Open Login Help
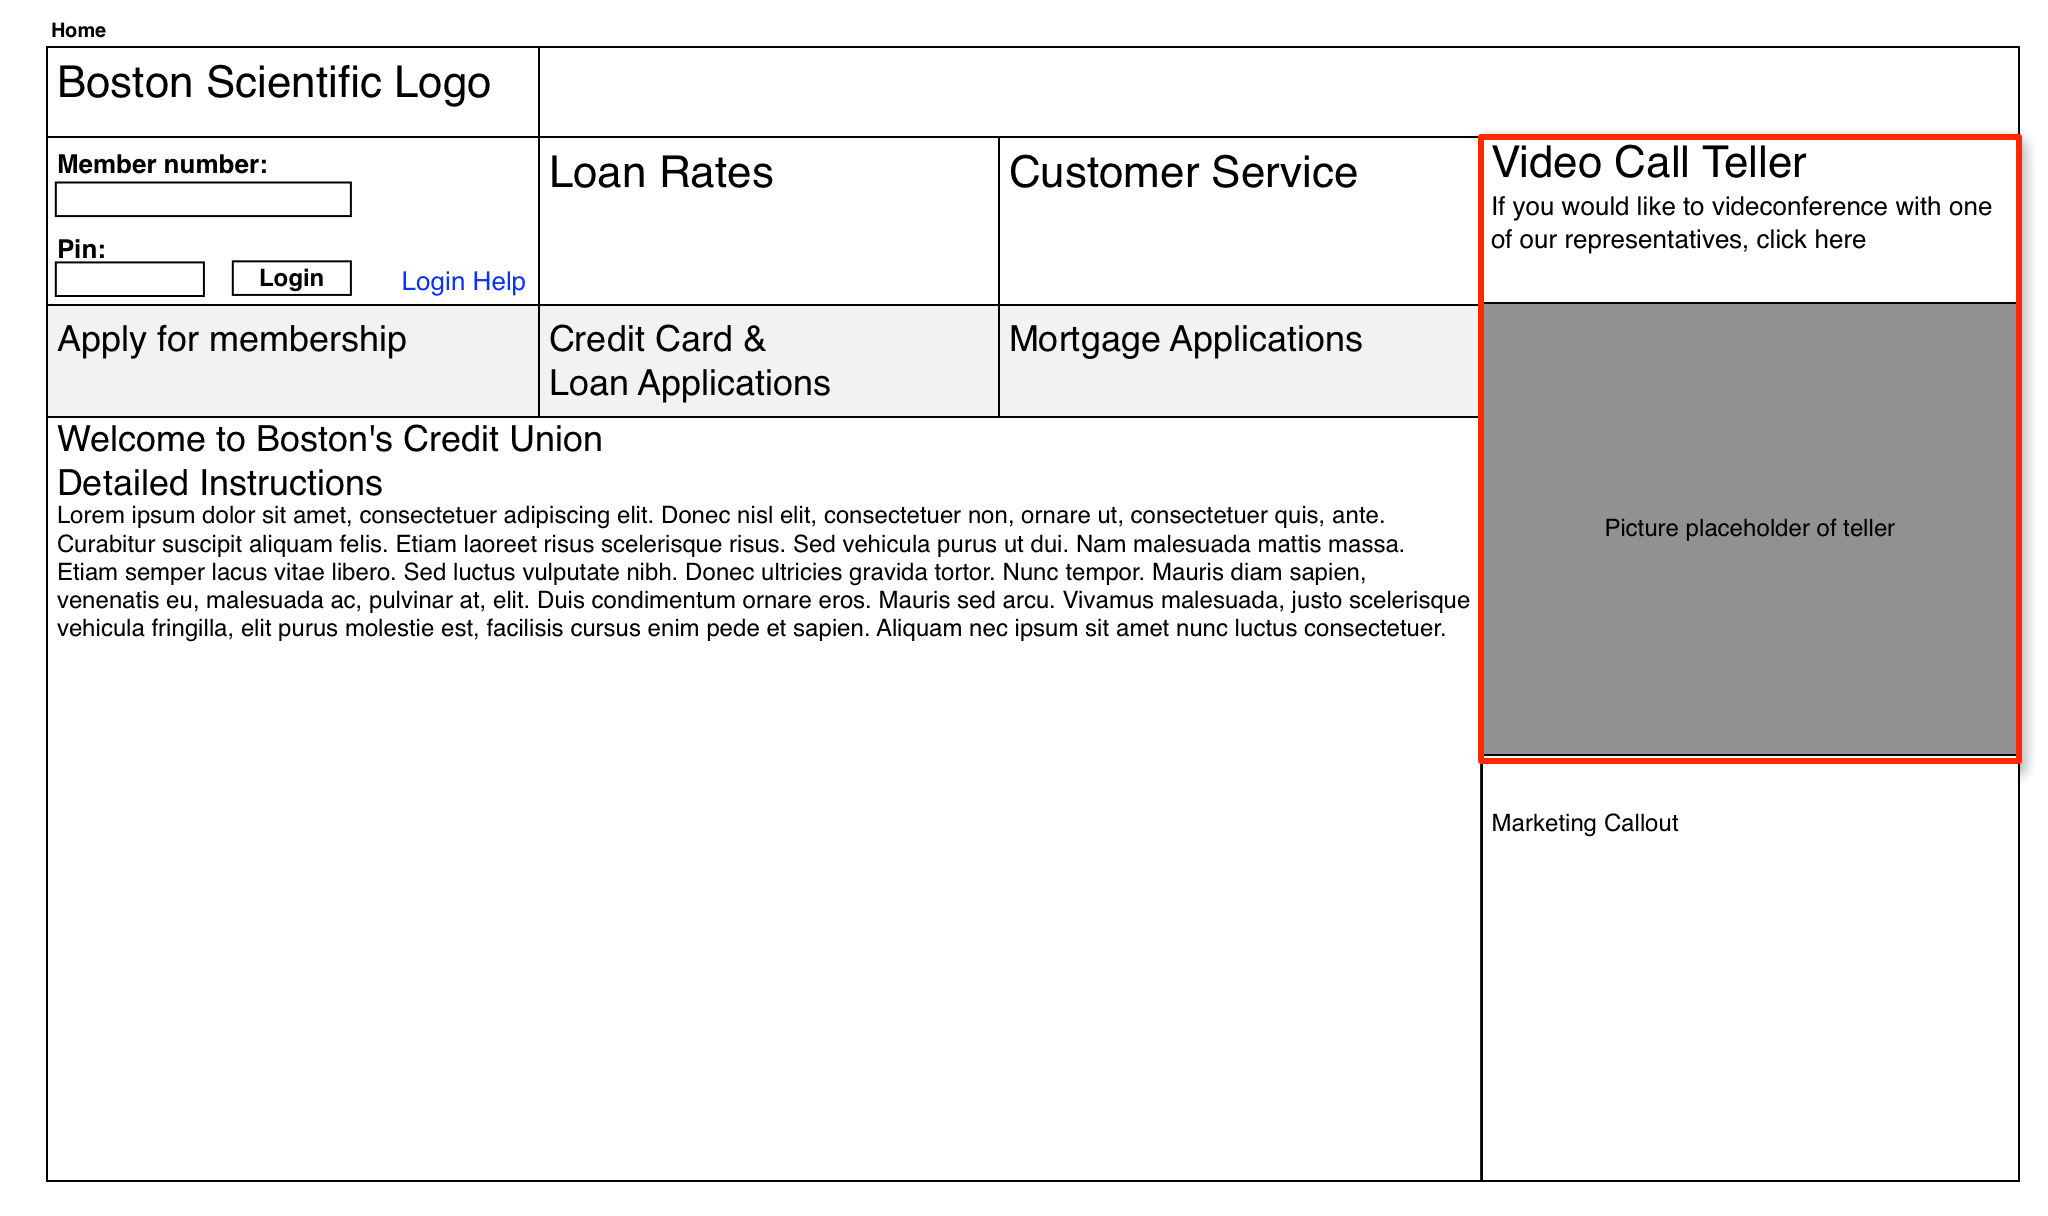This screenshot has width=2048, height=1216. (463, 281)
